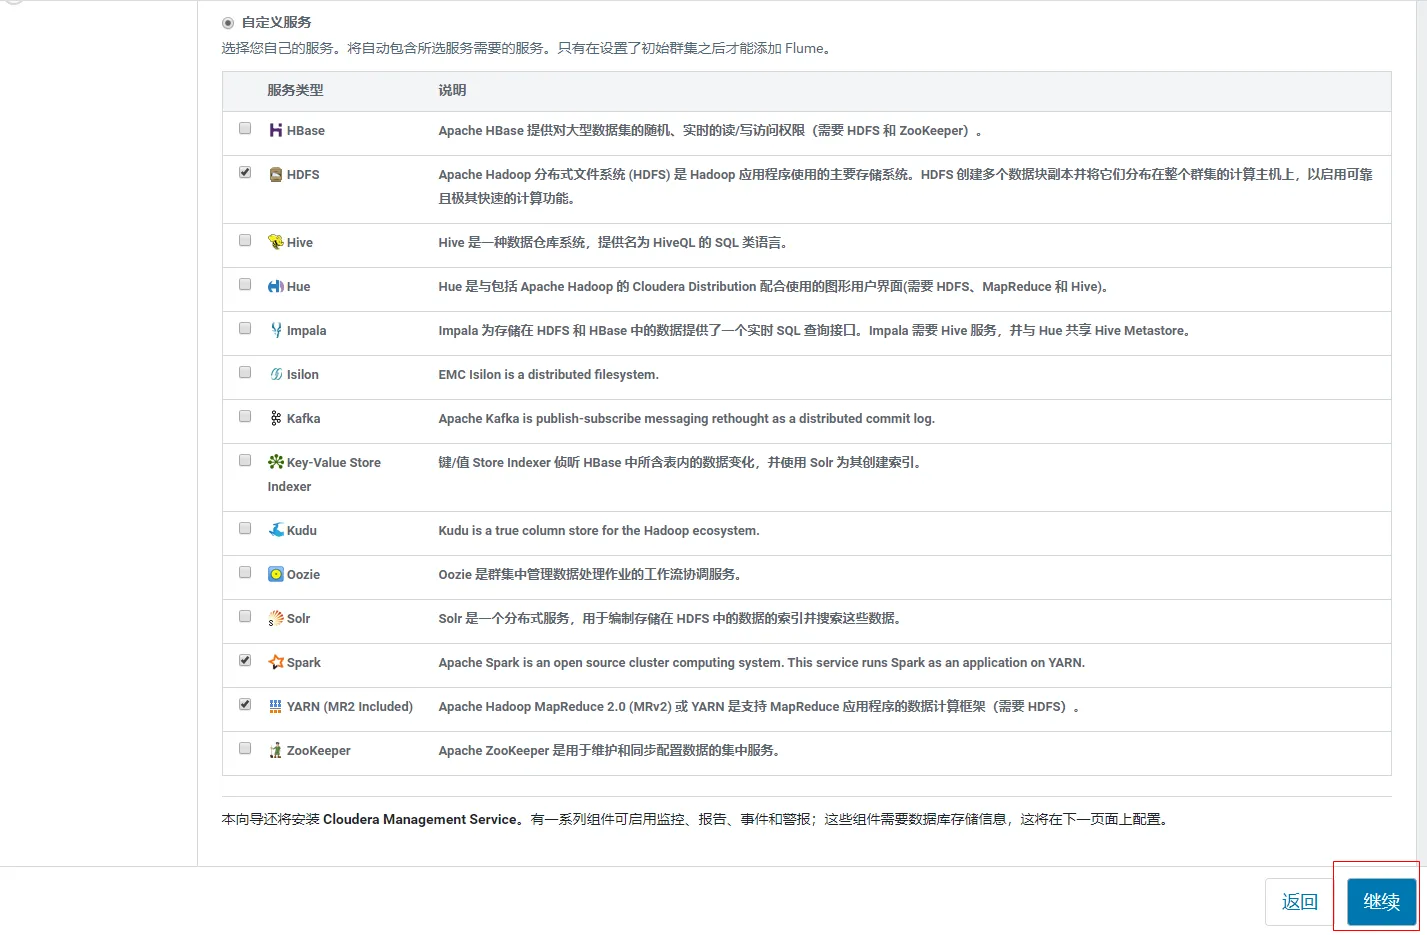1427x935 pixels.
Task: Check the Hive service checkbox
Action: tap(245, 240)
